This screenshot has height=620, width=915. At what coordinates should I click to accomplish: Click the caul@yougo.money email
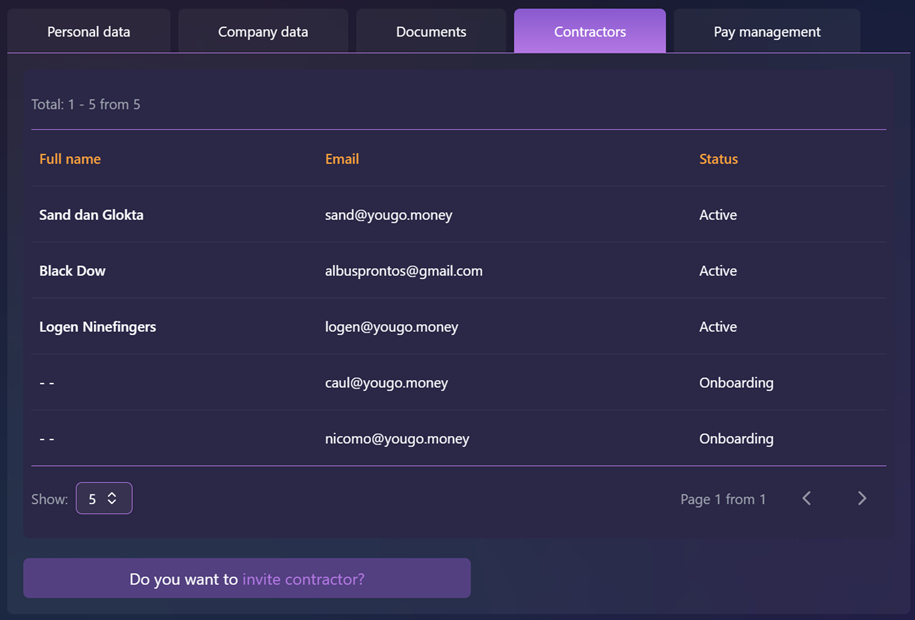pyautogui.click(x=386, y=383)
